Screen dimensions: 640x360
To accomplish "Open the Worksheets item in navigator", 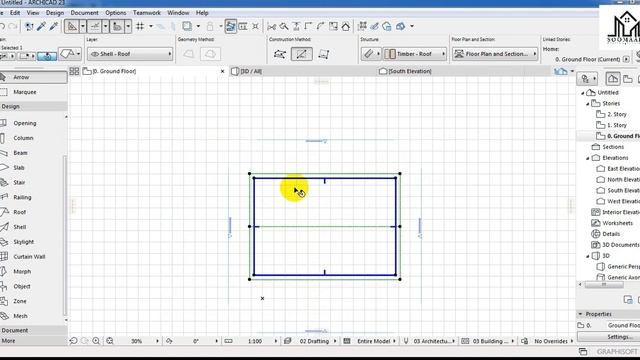I will [617, 223].
